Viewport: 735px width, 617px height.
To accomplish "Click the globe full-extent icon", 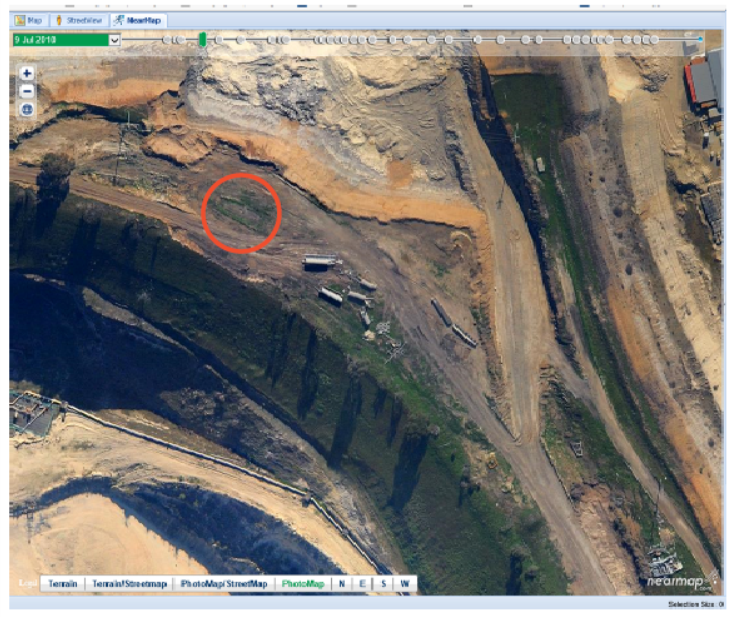I will [x=27, y=110].
